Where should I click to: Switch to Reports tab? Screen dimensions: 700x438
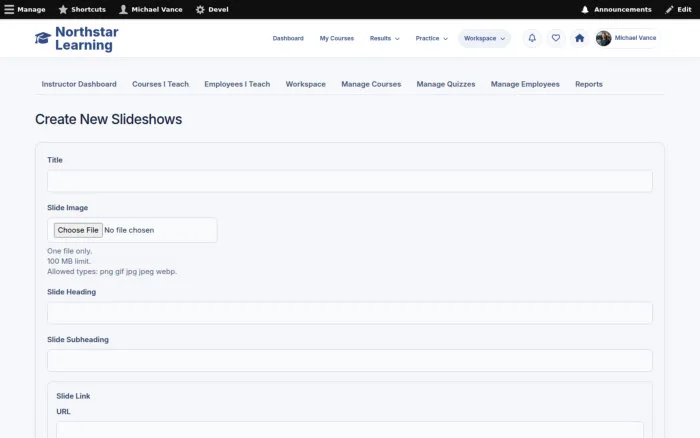click(x=588, y=84)
